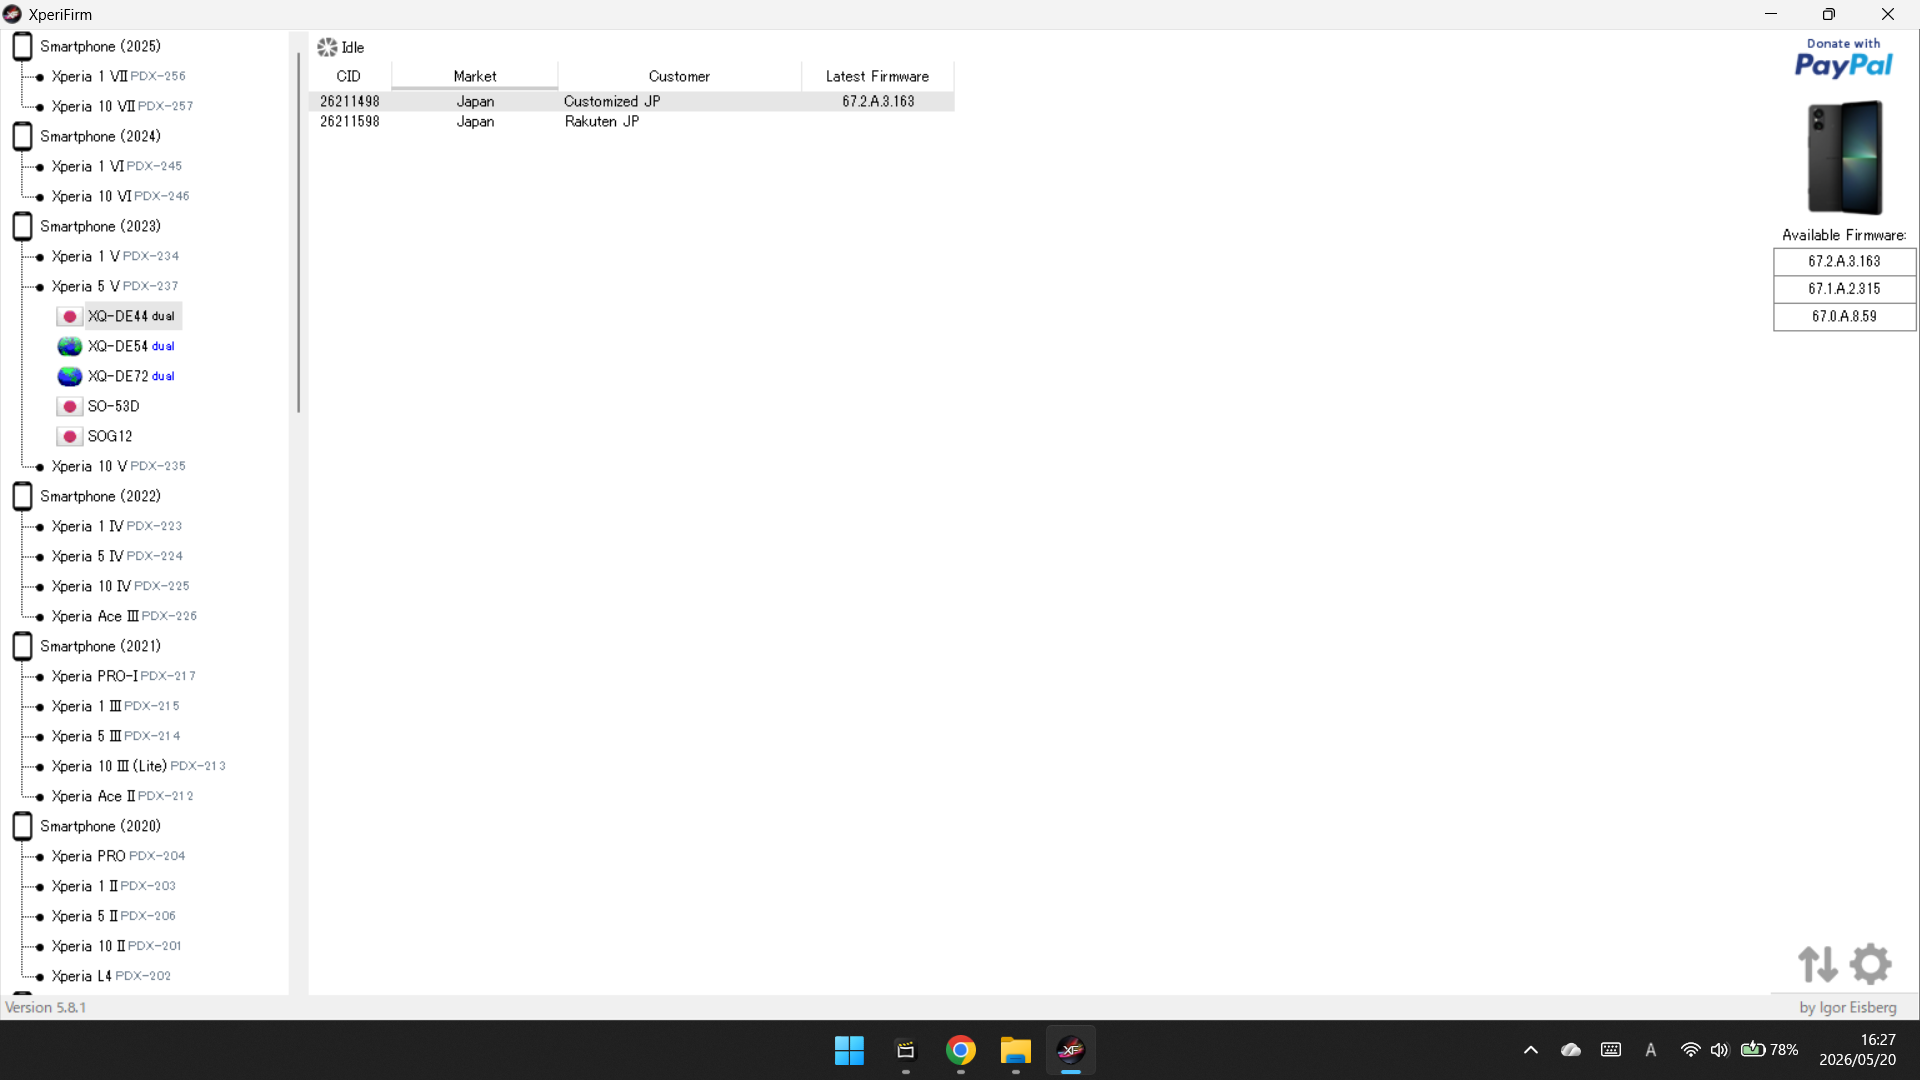Expand Xperia 10 VI PDX-246
The image size is (1920, 1080).
pos(120,196)
